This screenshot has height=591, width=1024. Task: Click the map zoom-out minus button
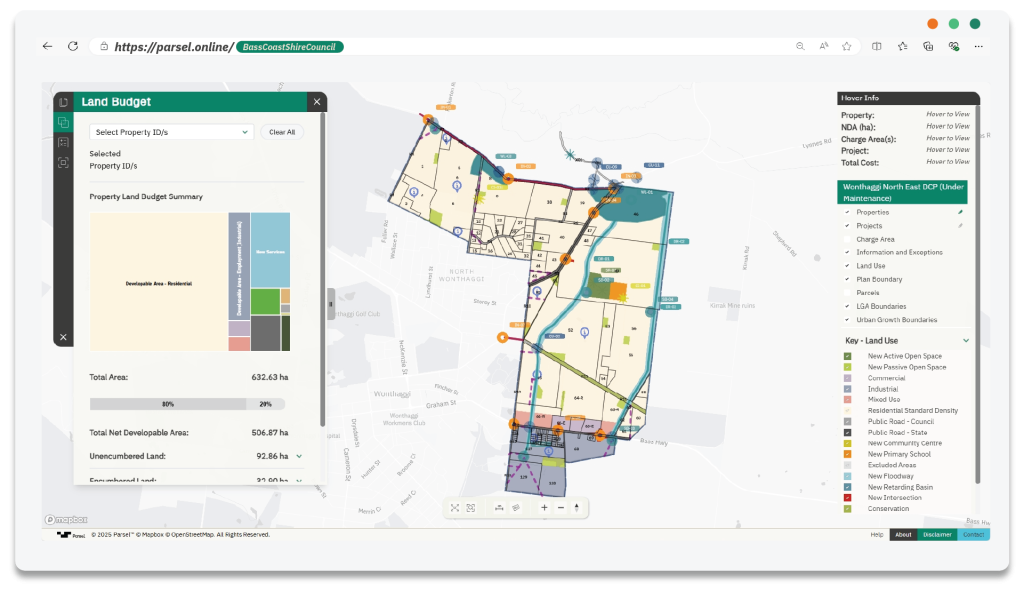560,508
